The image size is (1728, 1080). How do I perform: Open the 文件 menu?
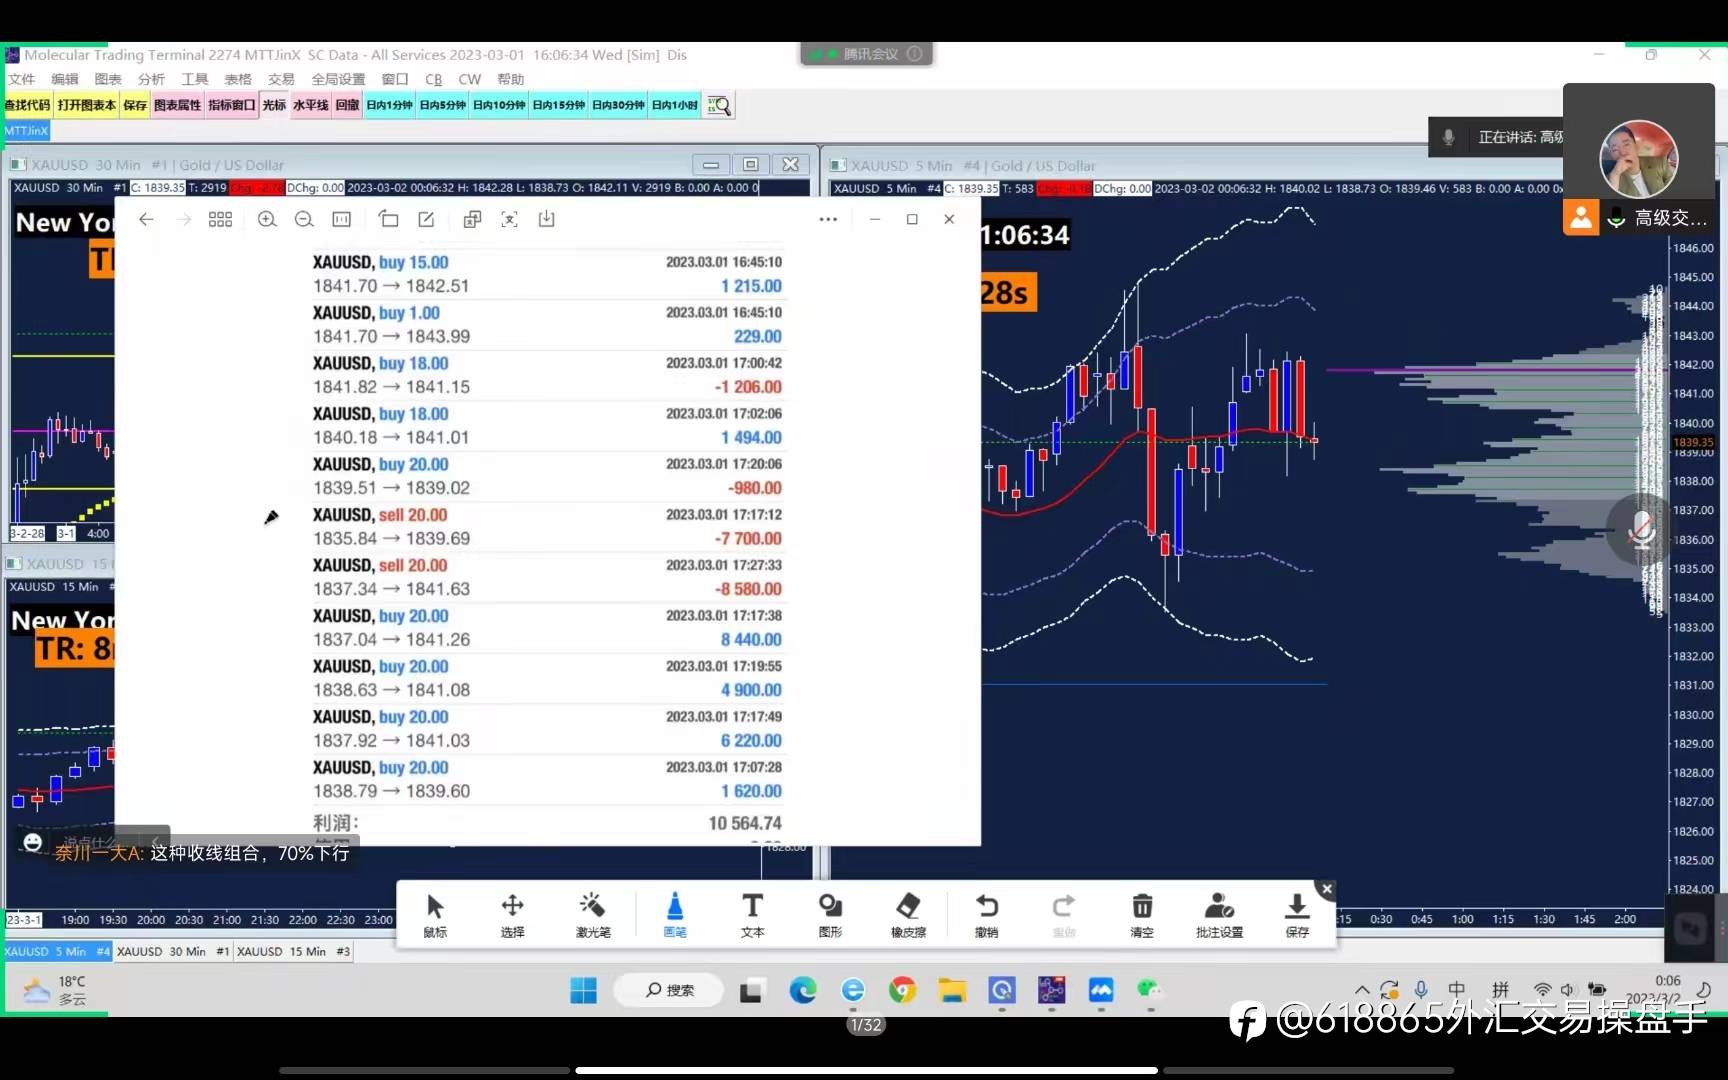pyautogui.click(x=21, y=79)
